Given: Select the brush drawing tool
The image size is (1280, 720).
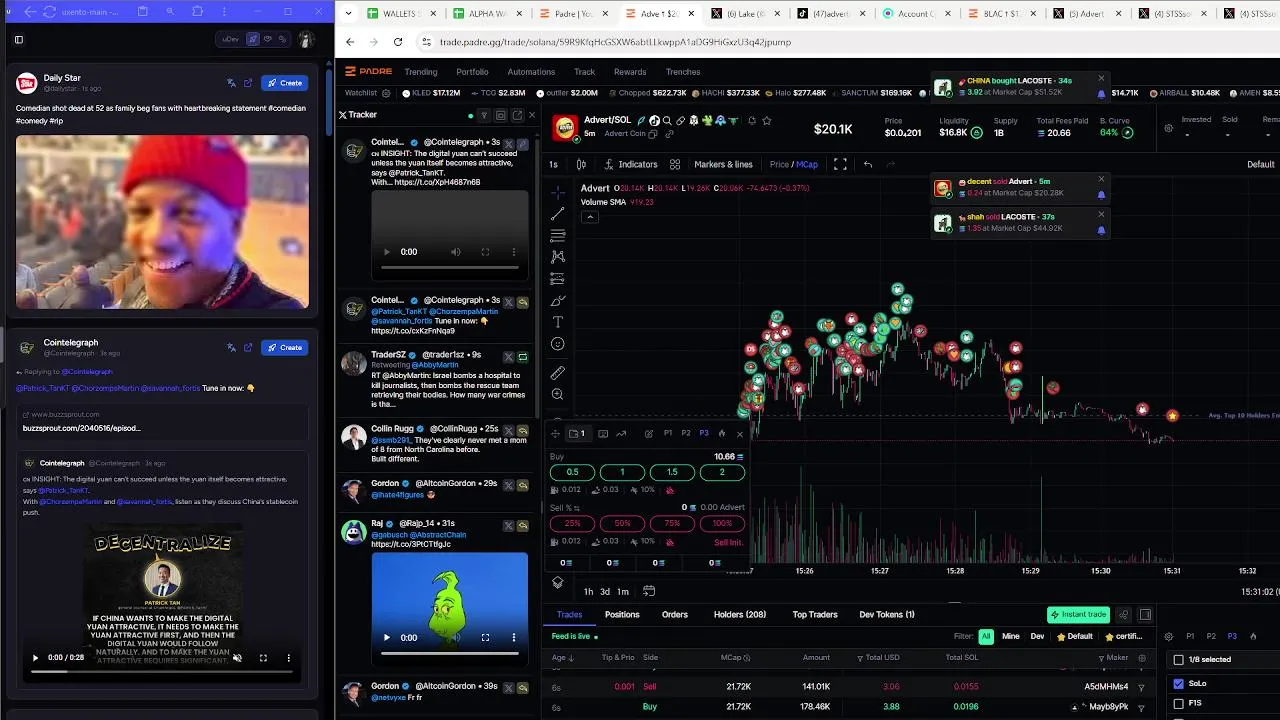Looking at the screenshot, I should point(558,300).
